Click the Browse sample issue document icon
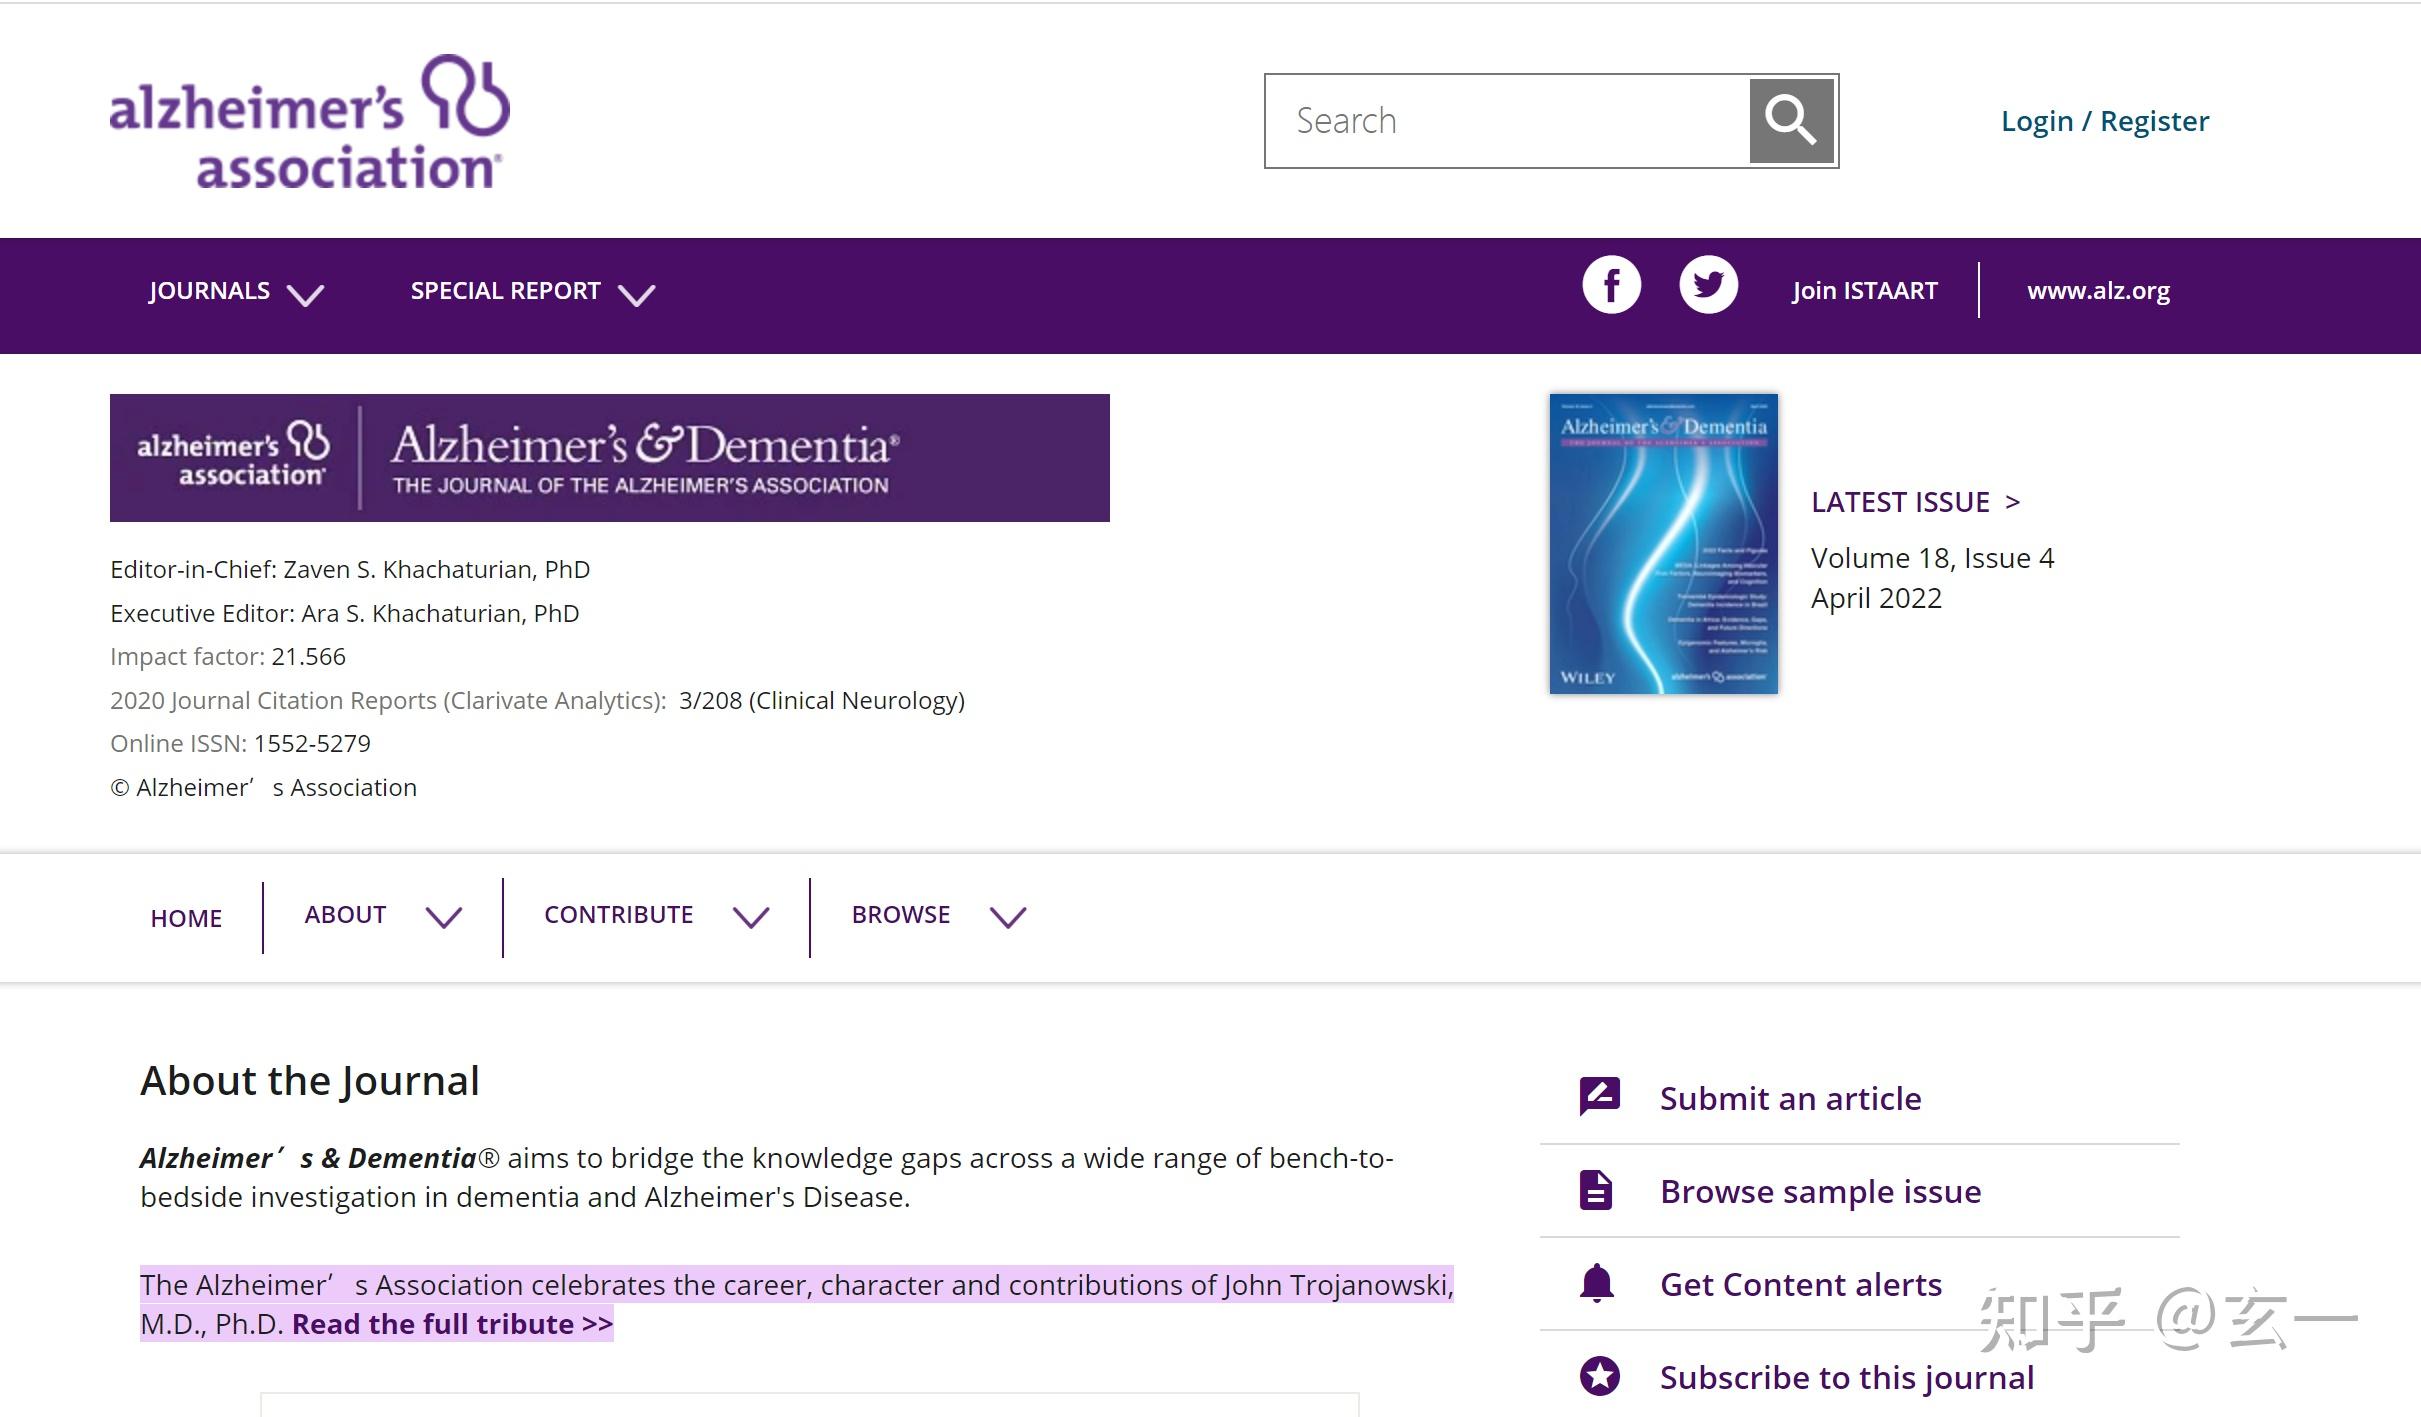This screenshot has width=2421, height=1417. [1596, 1190]
